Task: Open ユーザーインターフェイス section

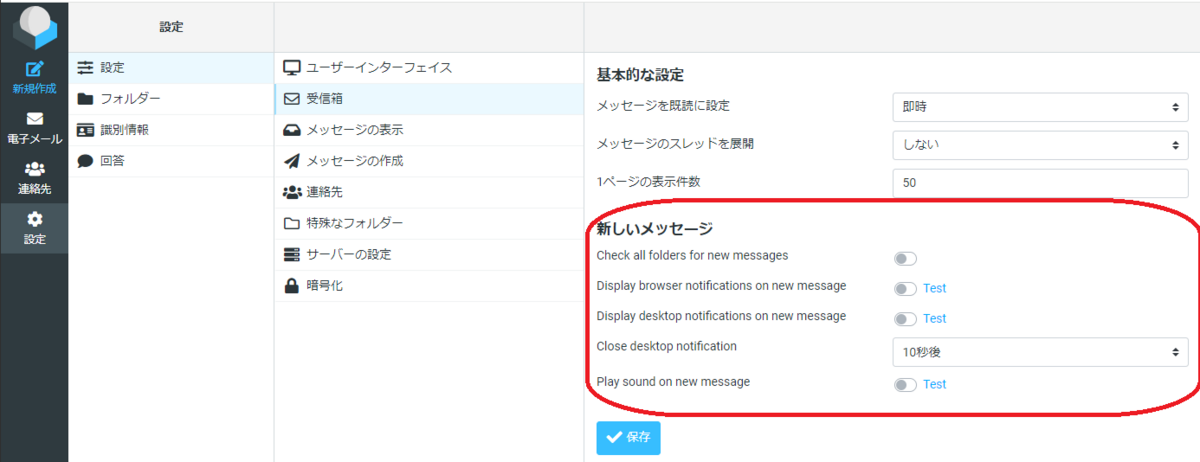Action: [x=429, y=68]
